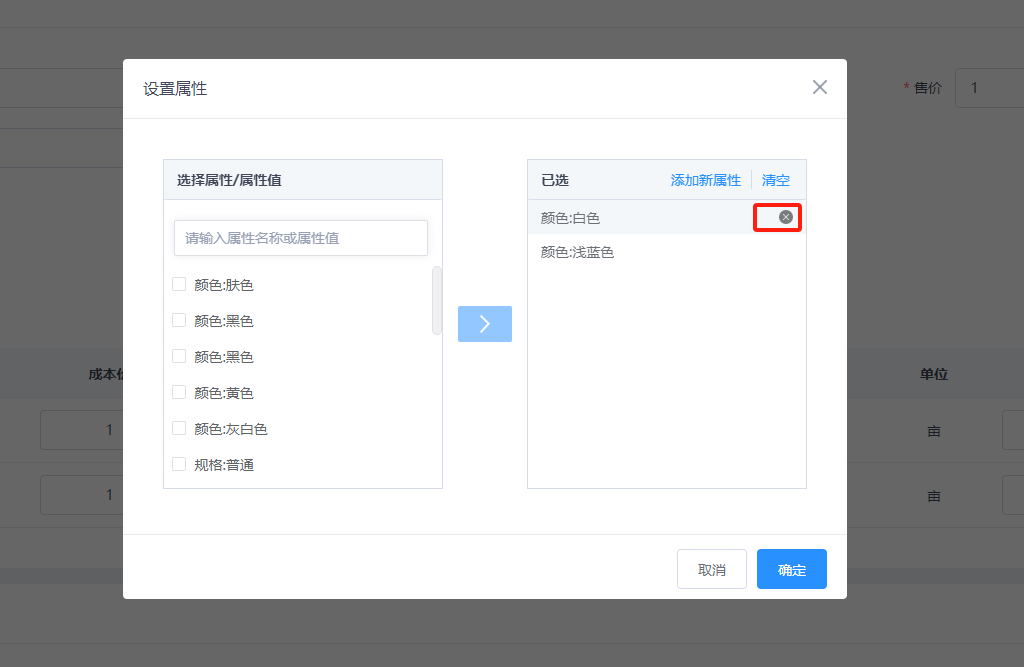
Task: Tick the 颜色:黄色 checkbox
Action: 179,392
